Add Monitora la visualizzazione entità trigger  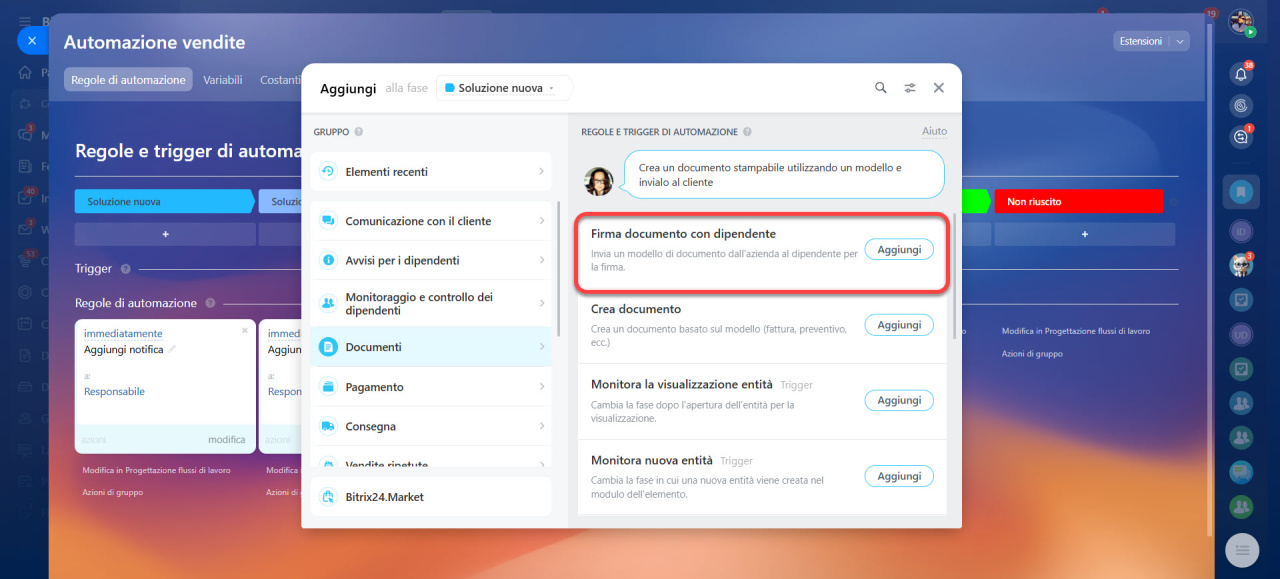pos(899,400)
